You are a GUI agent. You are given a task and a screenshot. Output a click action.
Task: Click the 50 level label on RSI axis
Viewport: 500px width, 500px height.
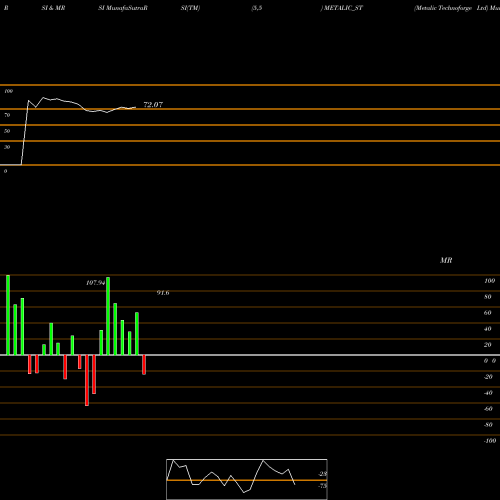(x=7, y=131)
